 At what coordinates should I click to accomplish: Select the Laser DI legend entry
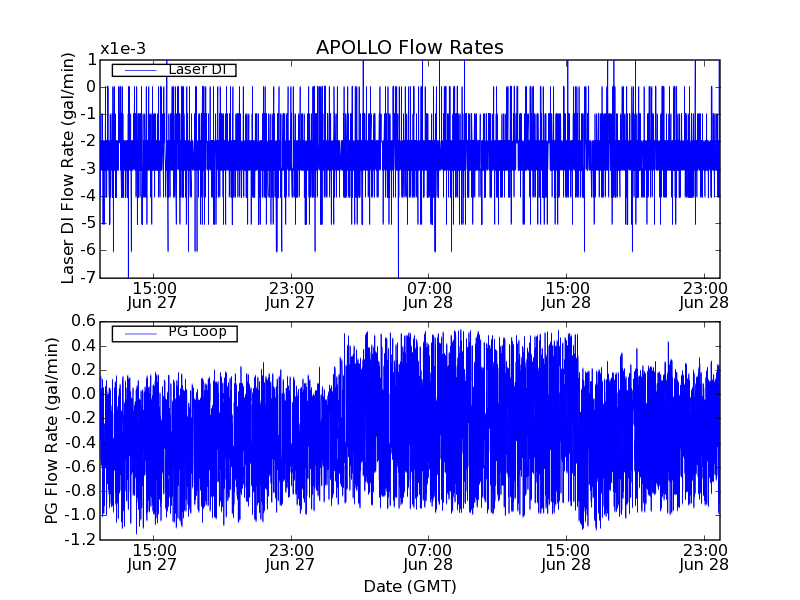coord(174,69)
